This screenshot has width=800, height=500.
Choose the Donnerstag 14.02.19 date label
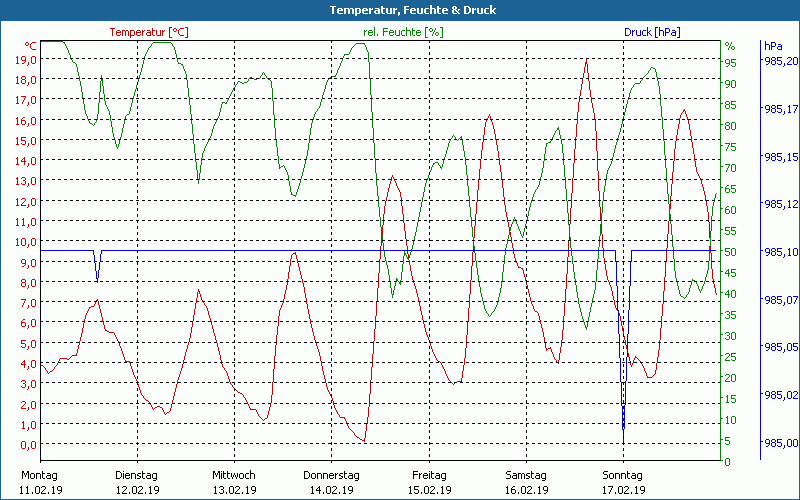point(331,482)
